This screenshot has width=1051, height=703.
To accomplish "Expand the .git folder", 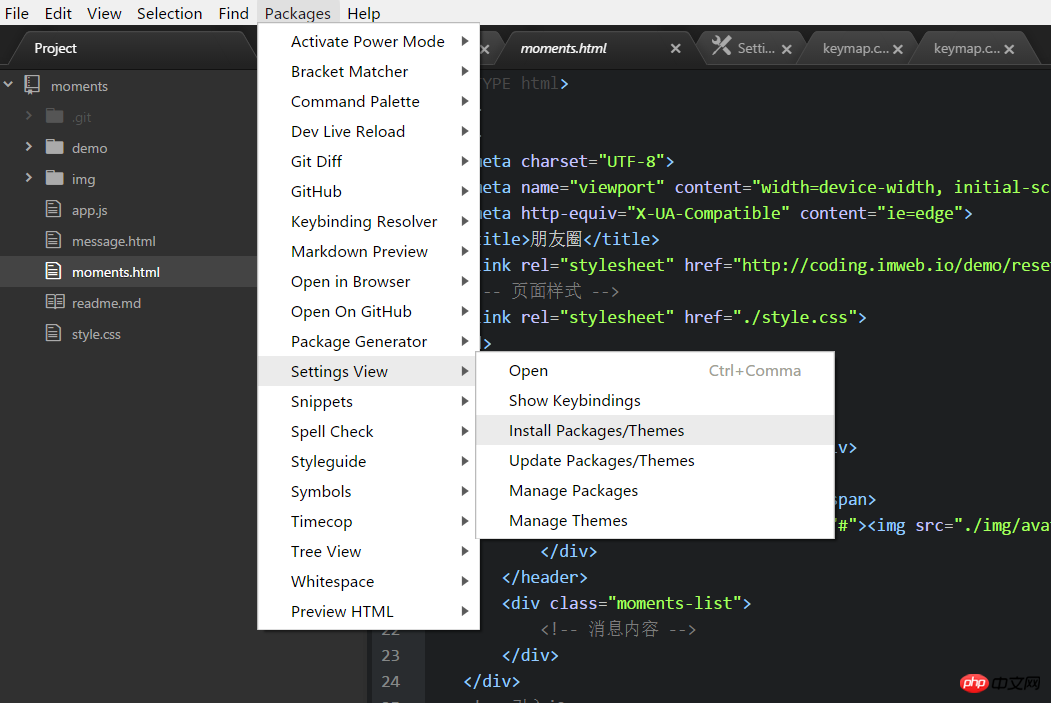I will (x=29, y=115).
